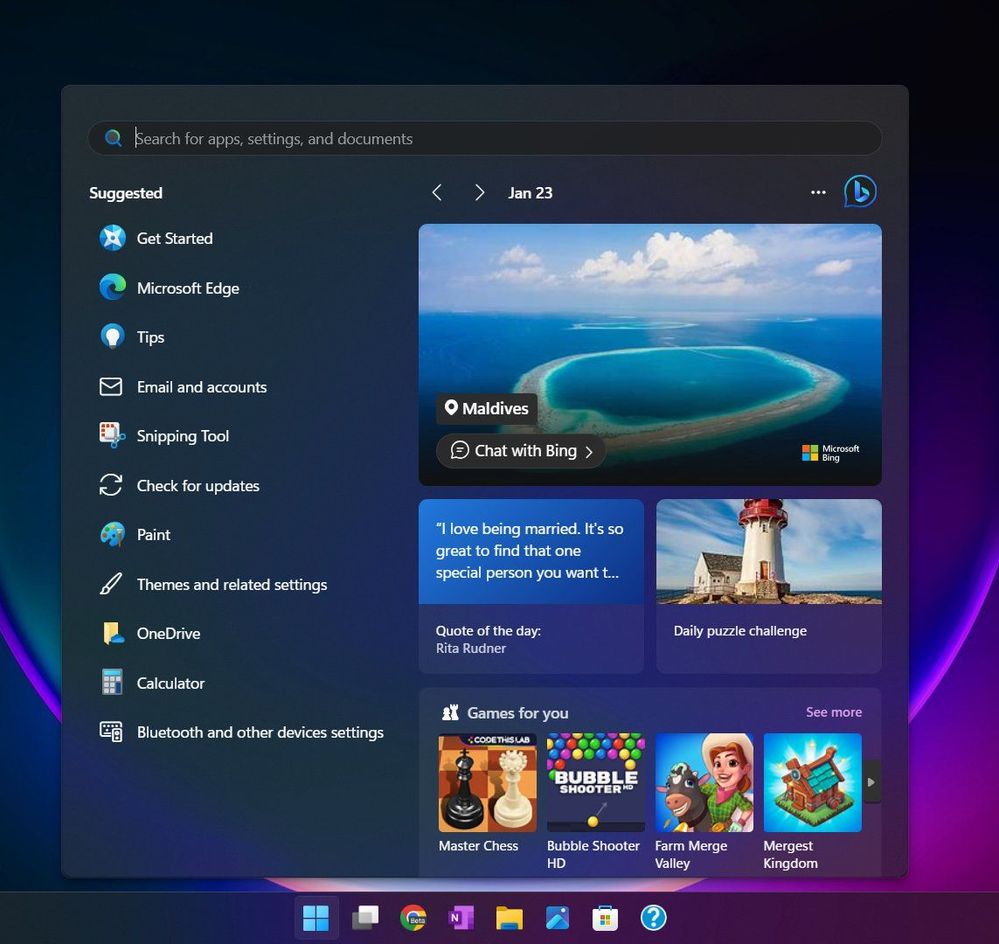Image resolution: width=999 pixels, height=944 pixels.
Task: Open Themes and related settings brush icon
Action: 111,583
